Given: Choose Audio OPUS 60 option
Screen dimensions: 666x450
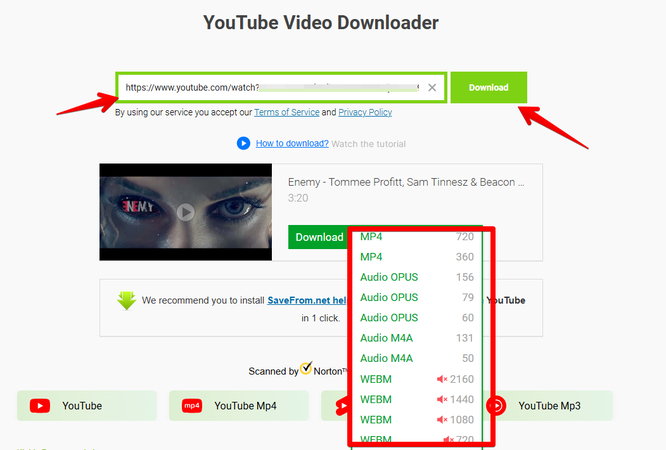Looking at the screenshot, I should (417, 318).
